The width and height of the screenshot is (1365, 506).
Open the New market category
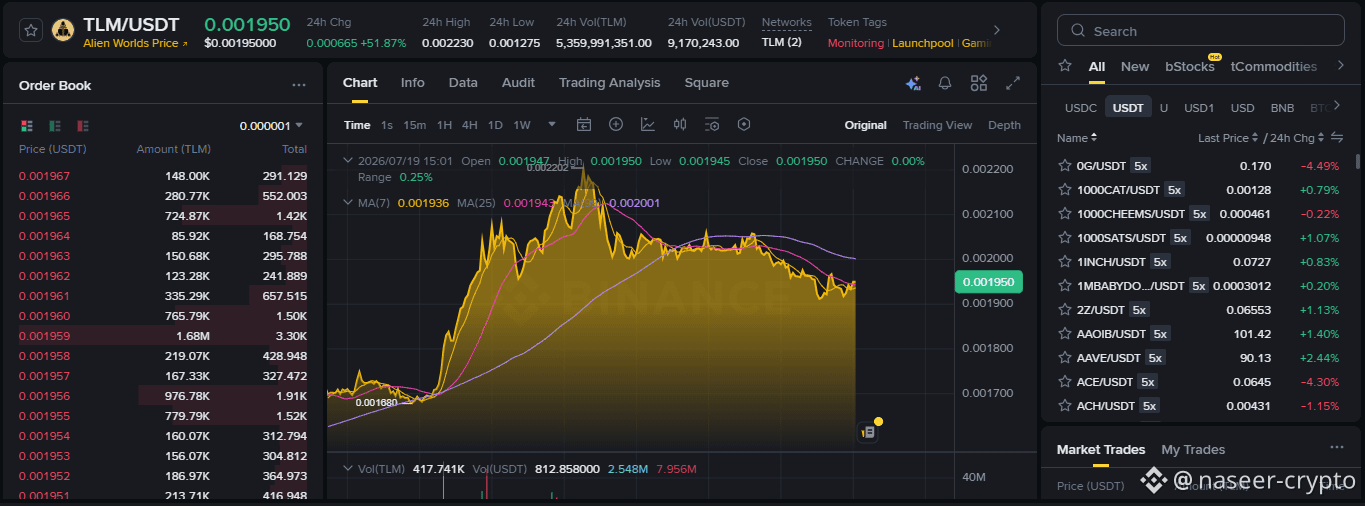(x=1135, y=66)
